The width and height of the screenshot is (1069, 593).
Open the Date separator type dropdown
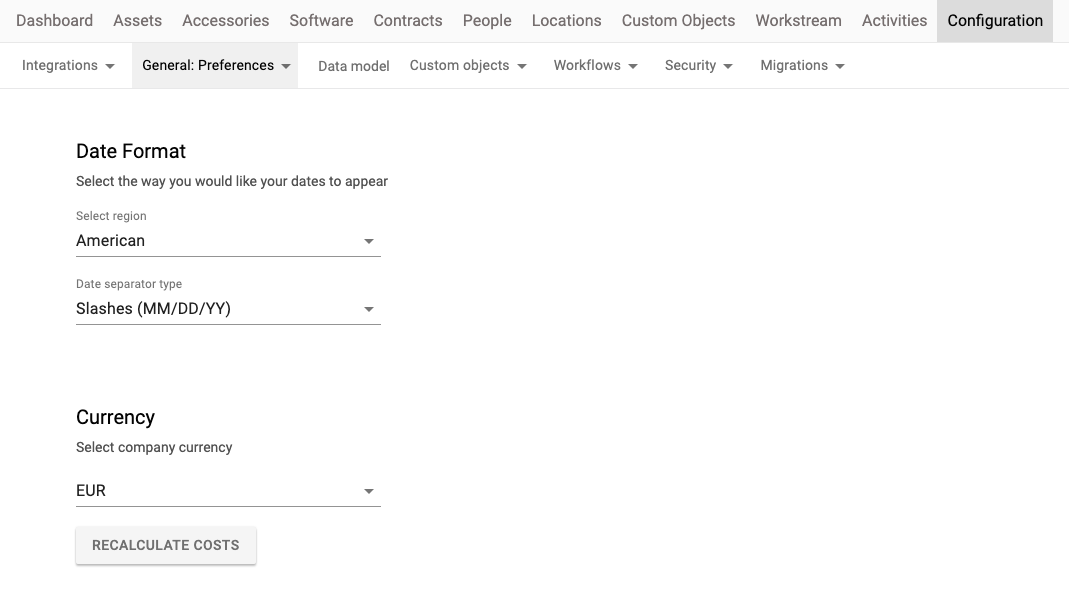point(228,309)
